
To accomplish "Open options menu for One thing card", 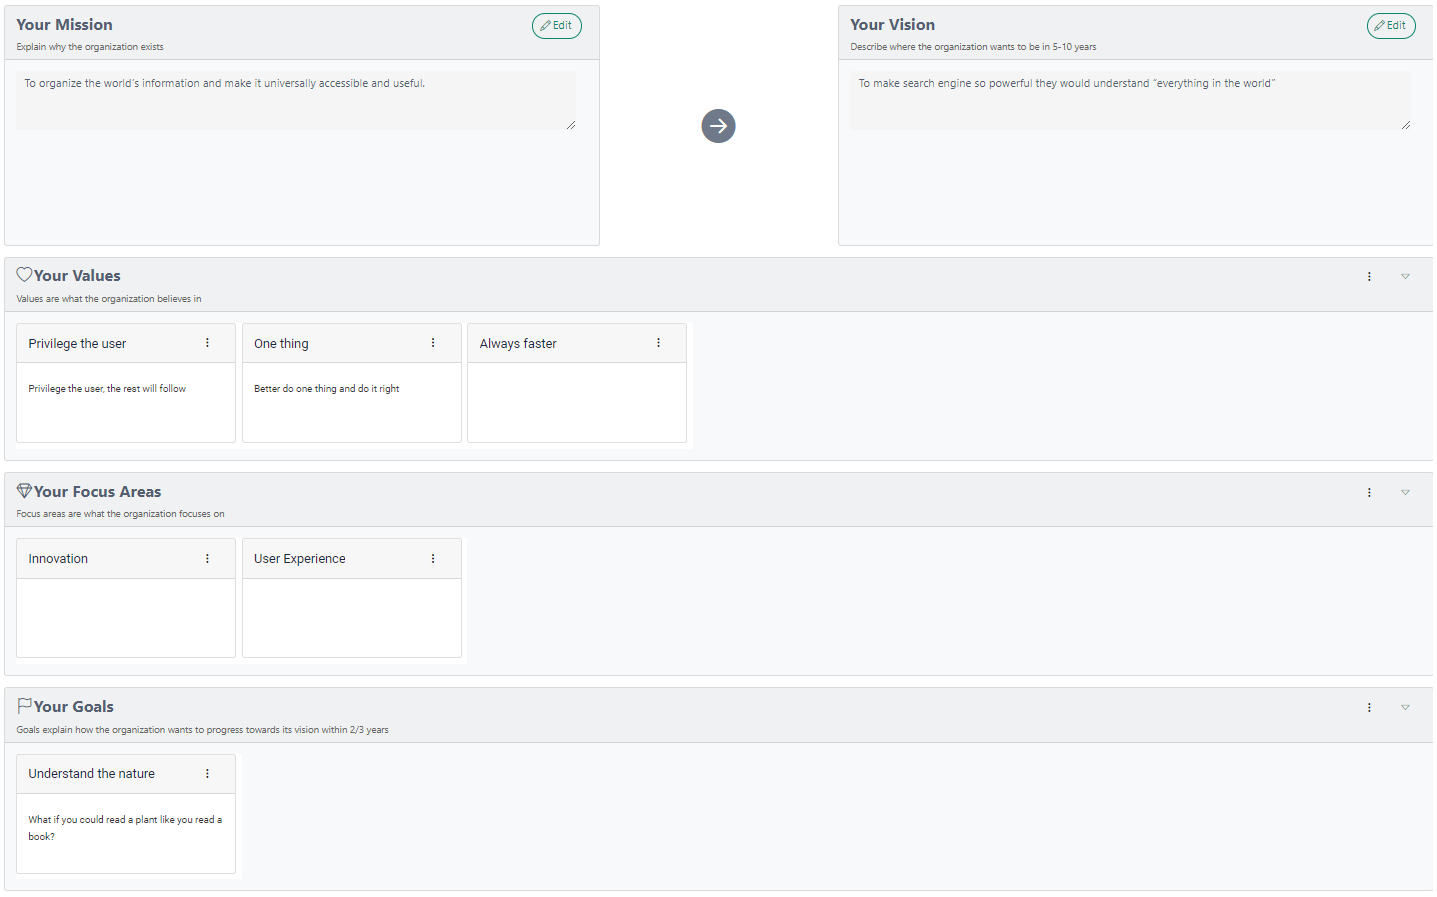I will tap(433, 343).
